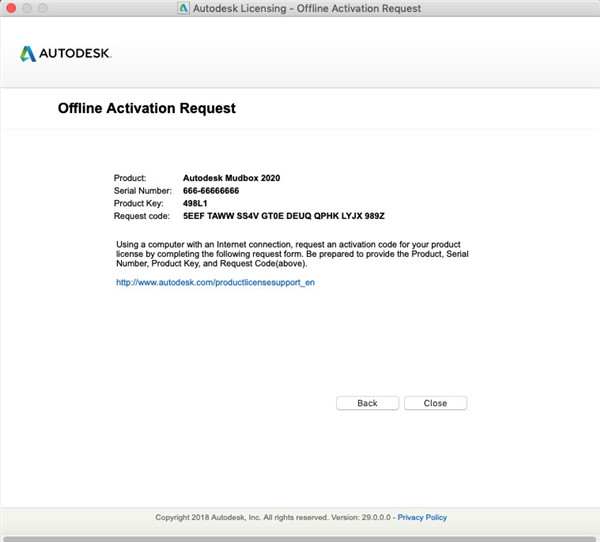Viewport: 600px width, 542px height.
Task: Click the serial number 666-66666666
Action: [211, 190]
